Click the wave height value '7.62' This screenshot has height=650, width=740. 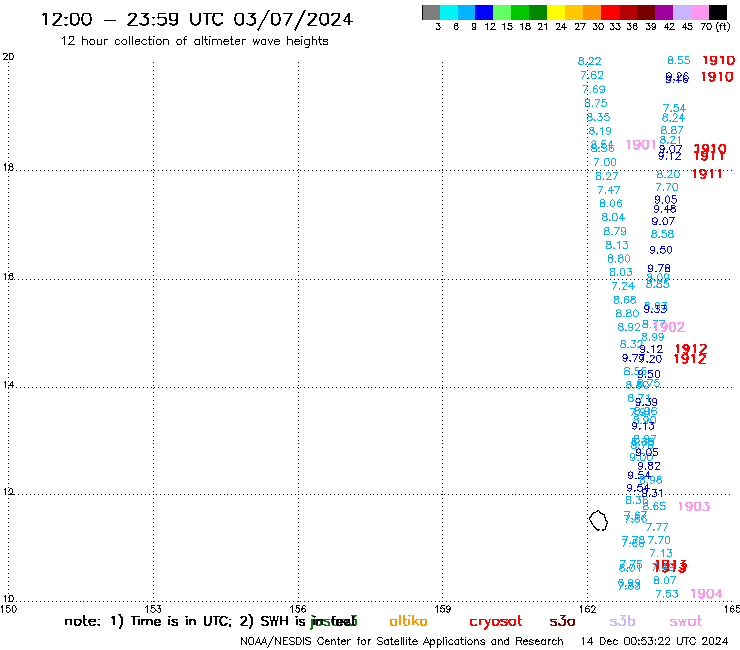[x=592, y=75]
